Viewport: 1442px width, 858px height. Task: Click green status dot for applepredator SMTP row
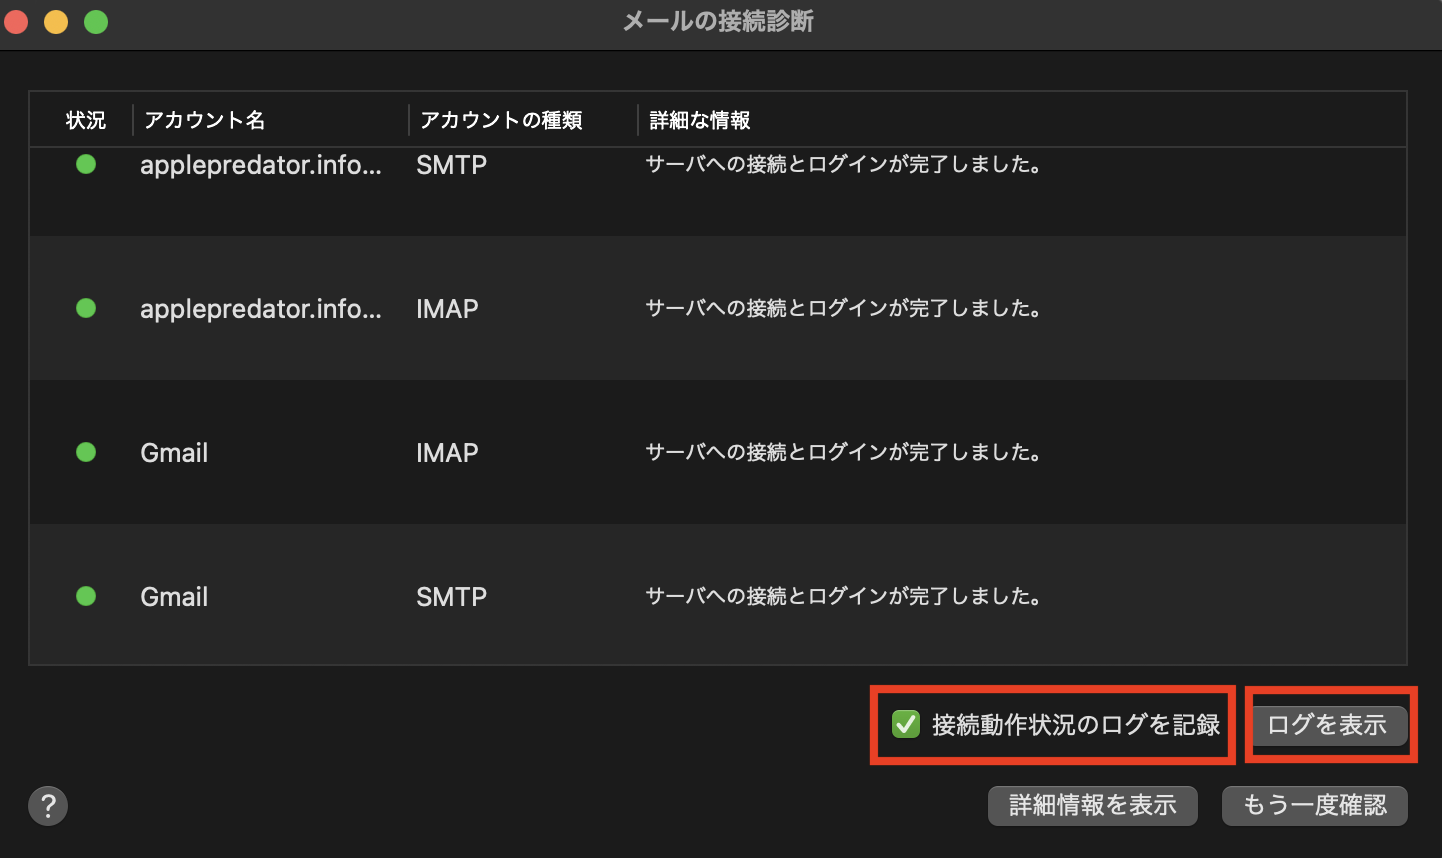[86, 164]
